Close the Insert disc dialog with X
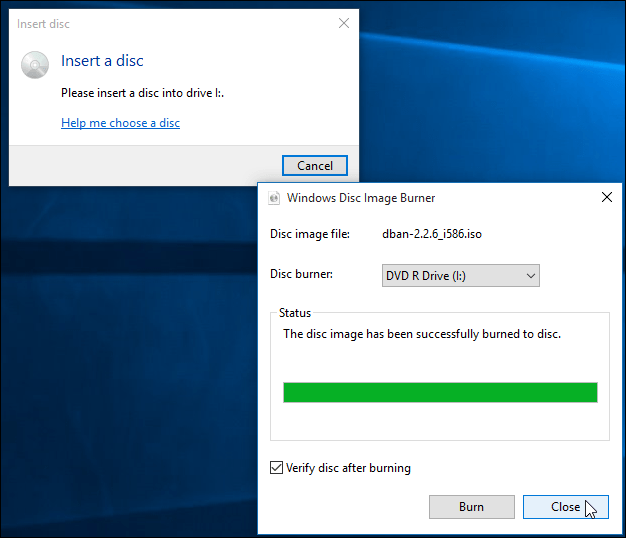The width and height of the screenshot is (626, 538). [344, 23]
